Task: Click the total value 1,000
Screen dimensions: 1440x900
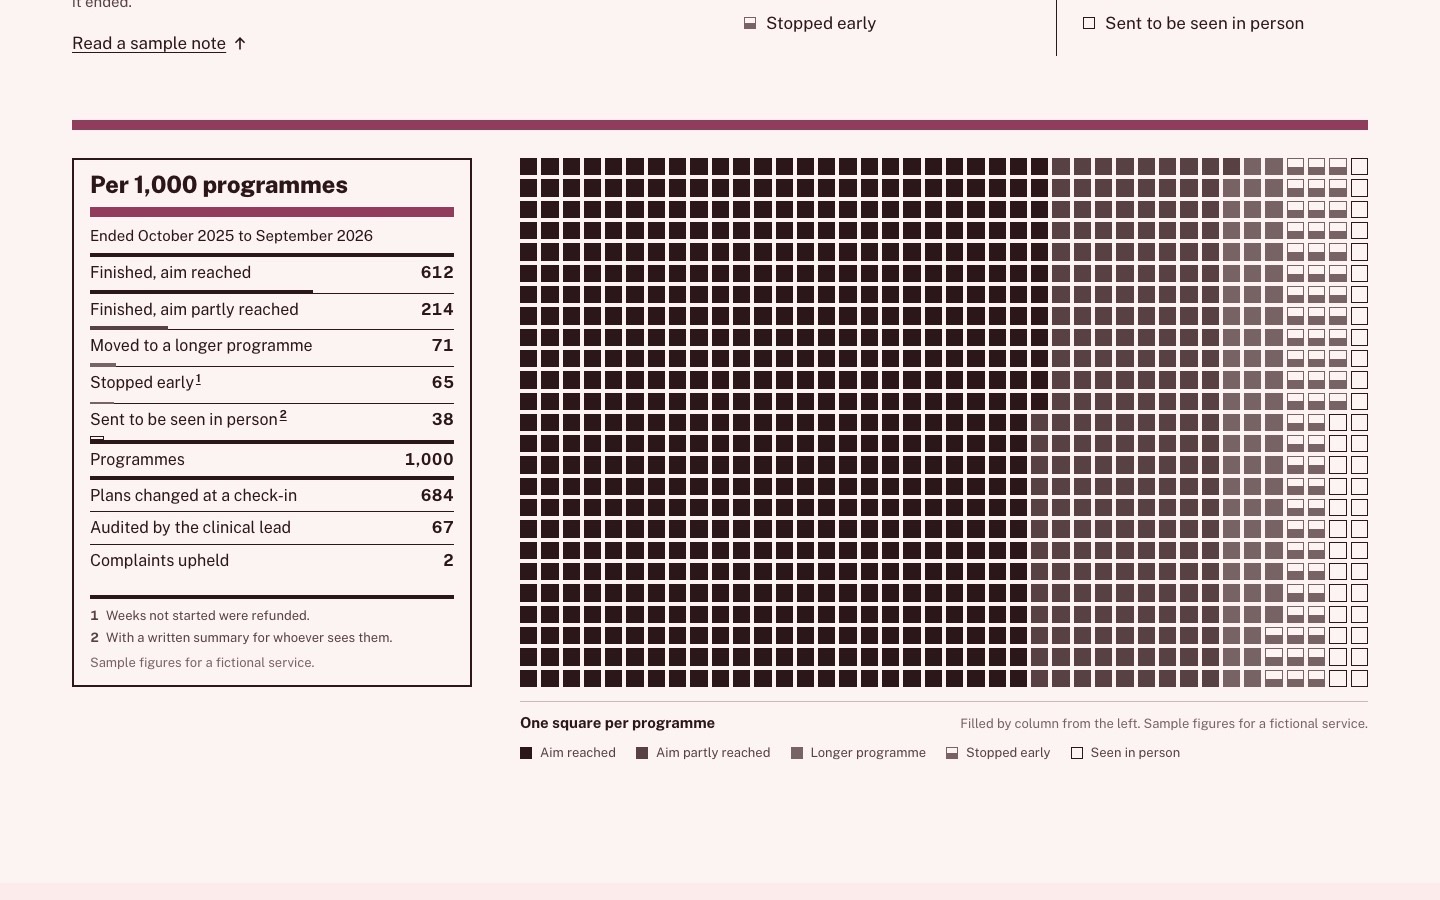Action: click(x=429, y=460)
